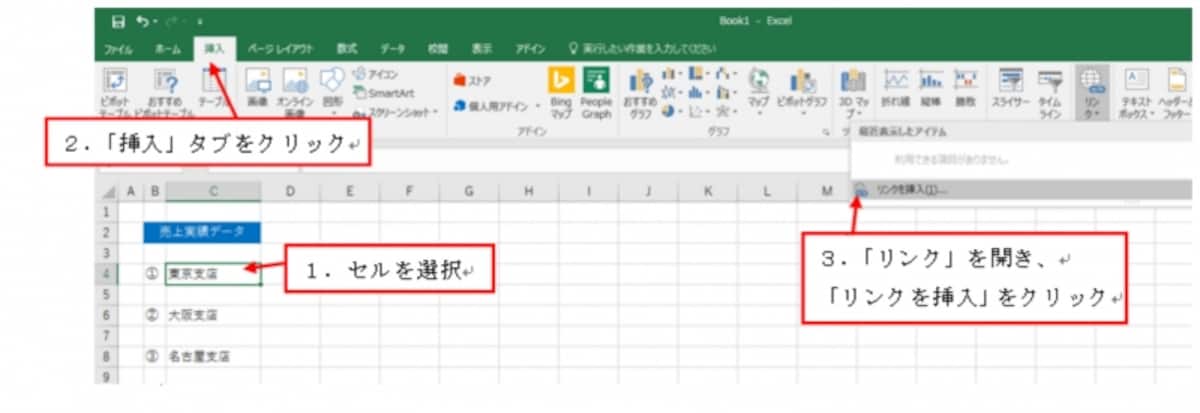Insert a ピボットテーブル (PivotTable)
This screenshot has width=1200, height=413.
pyautogui.click(x=117, y=93)
